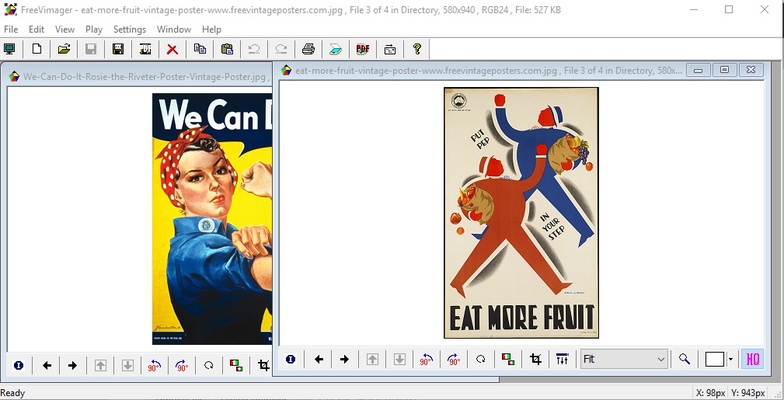Copy the image to clipboard
784x400 pixels.
[200, 49]
